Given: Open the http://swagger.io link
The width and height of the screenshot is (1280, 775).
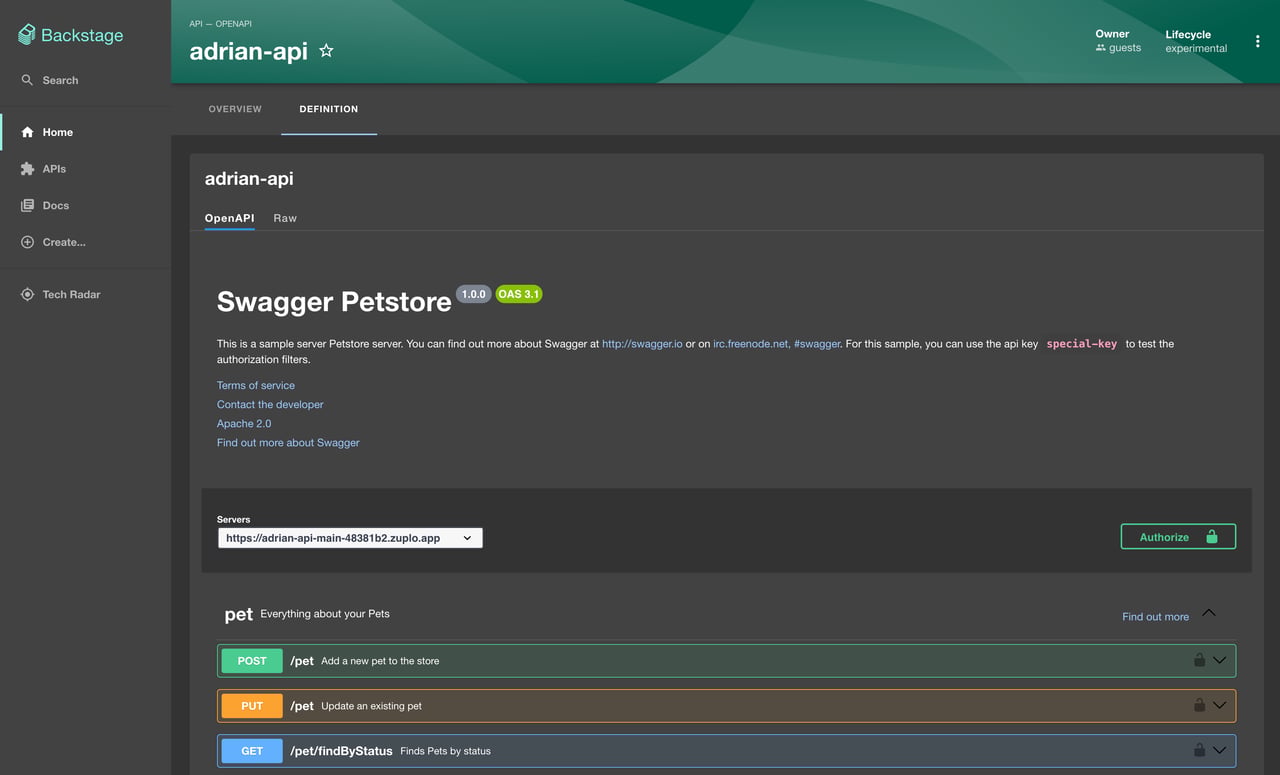Looking at the screenshot, I should pyautogui.click(x=642, y=344).
